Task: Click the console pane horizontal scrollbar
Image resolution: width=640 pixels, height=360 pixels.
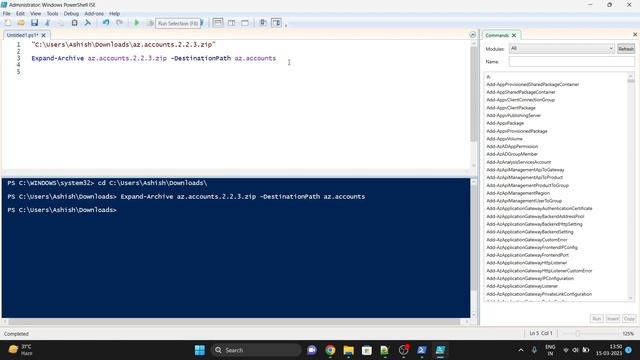Action: pos(236,322)
